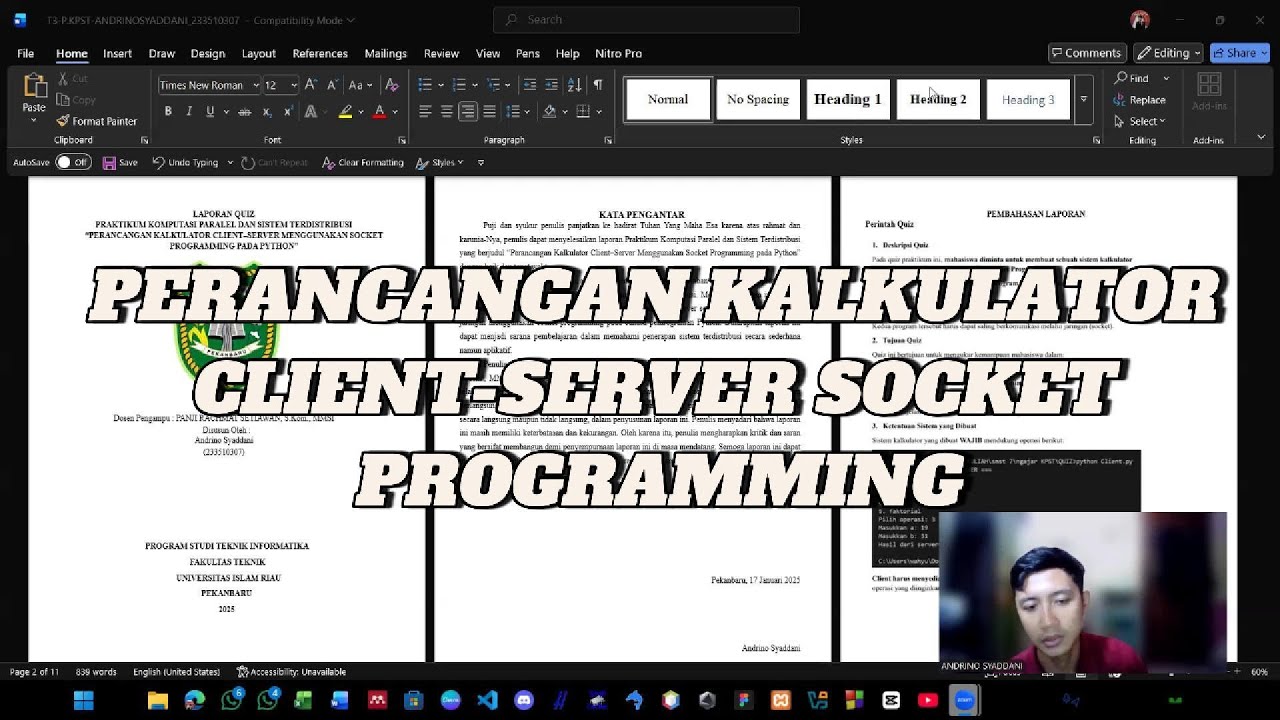The width and height of the screenshot is (1280, 720).
Task: Sort paragraph contents
Action: 574,85
